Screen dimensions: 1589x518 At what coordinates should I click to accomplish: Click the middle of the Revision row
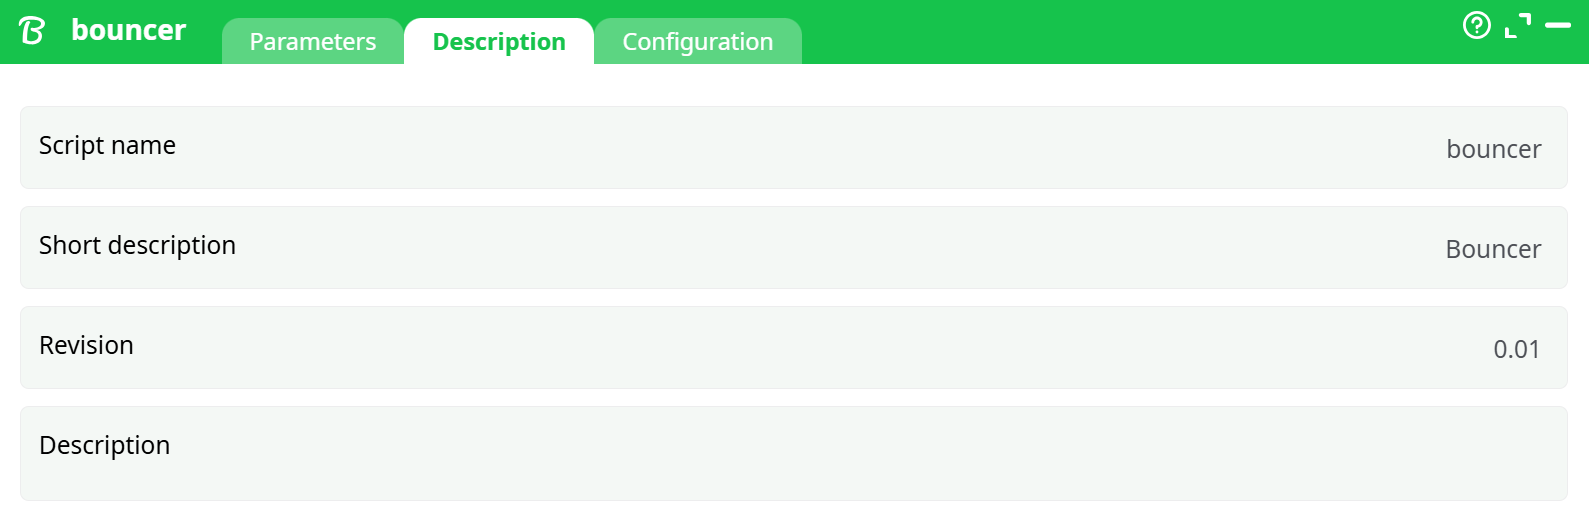coord(793,348)
